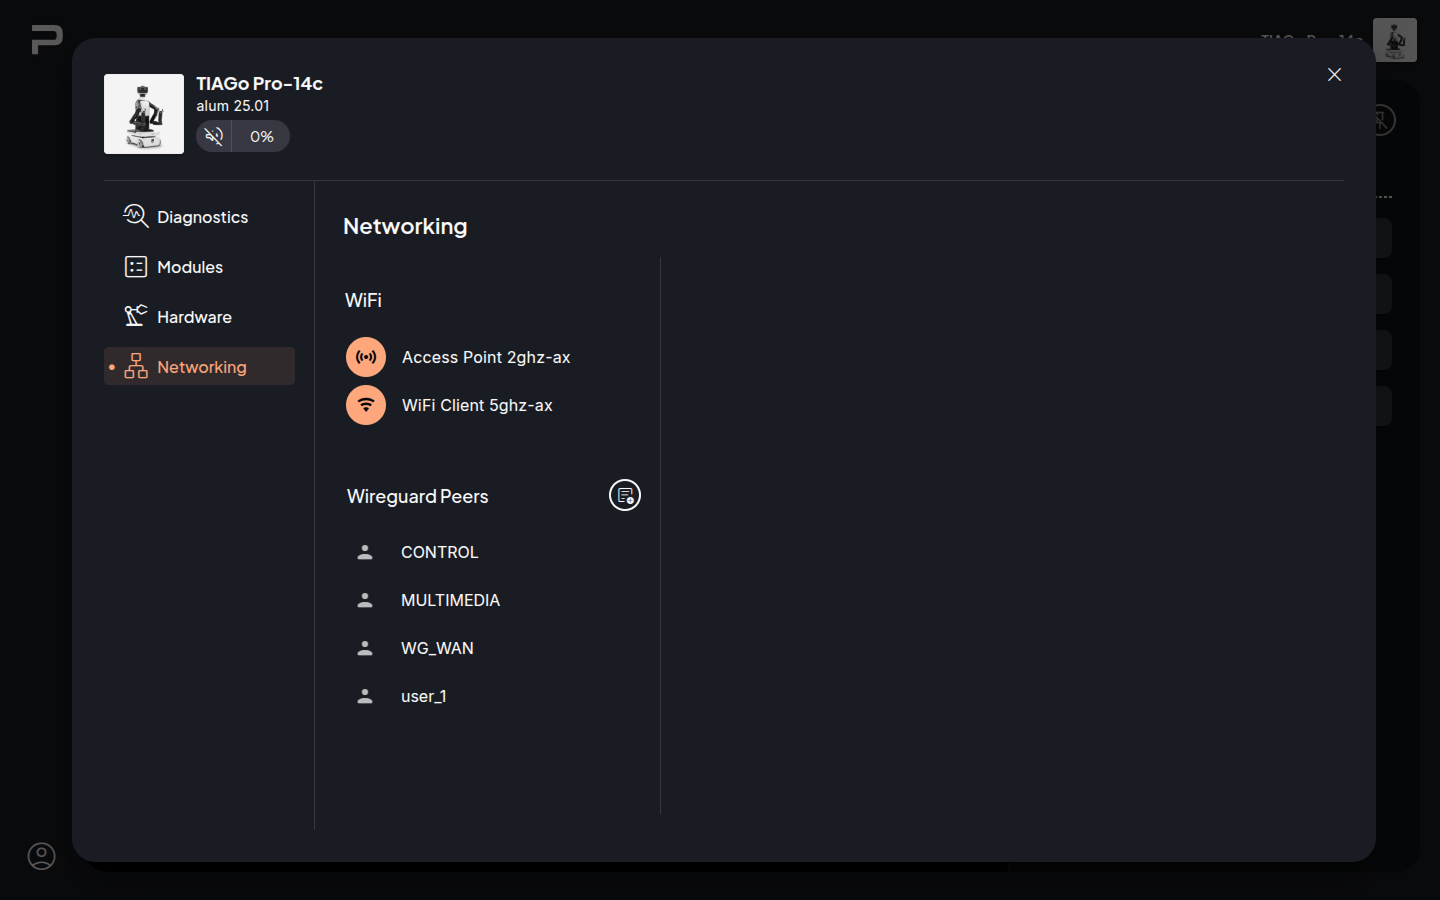Click the robot avatar in top right corner
This screenshot has width=1440, height=900.
coord(1394,40)
